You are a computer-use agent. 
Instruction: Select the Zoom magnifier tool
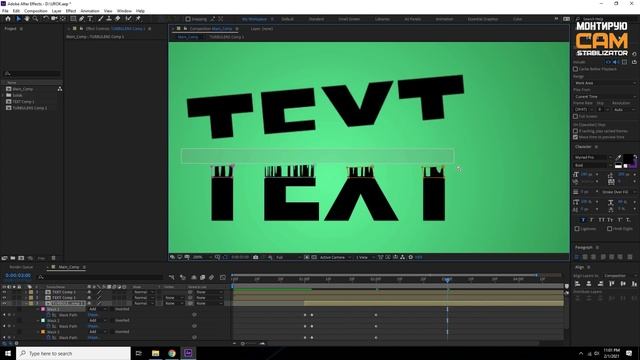click(36, 19)
